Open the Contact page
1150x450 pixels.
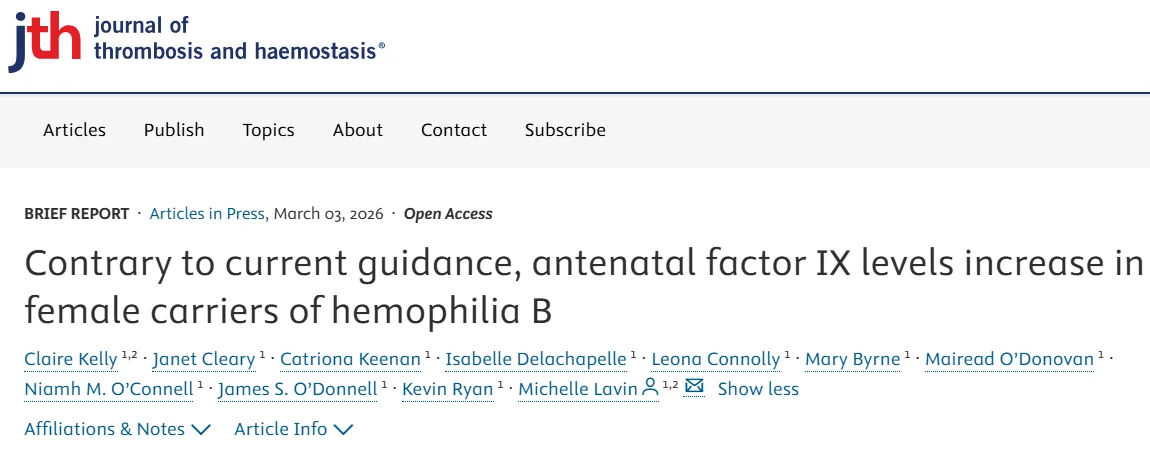click(454, 130)
